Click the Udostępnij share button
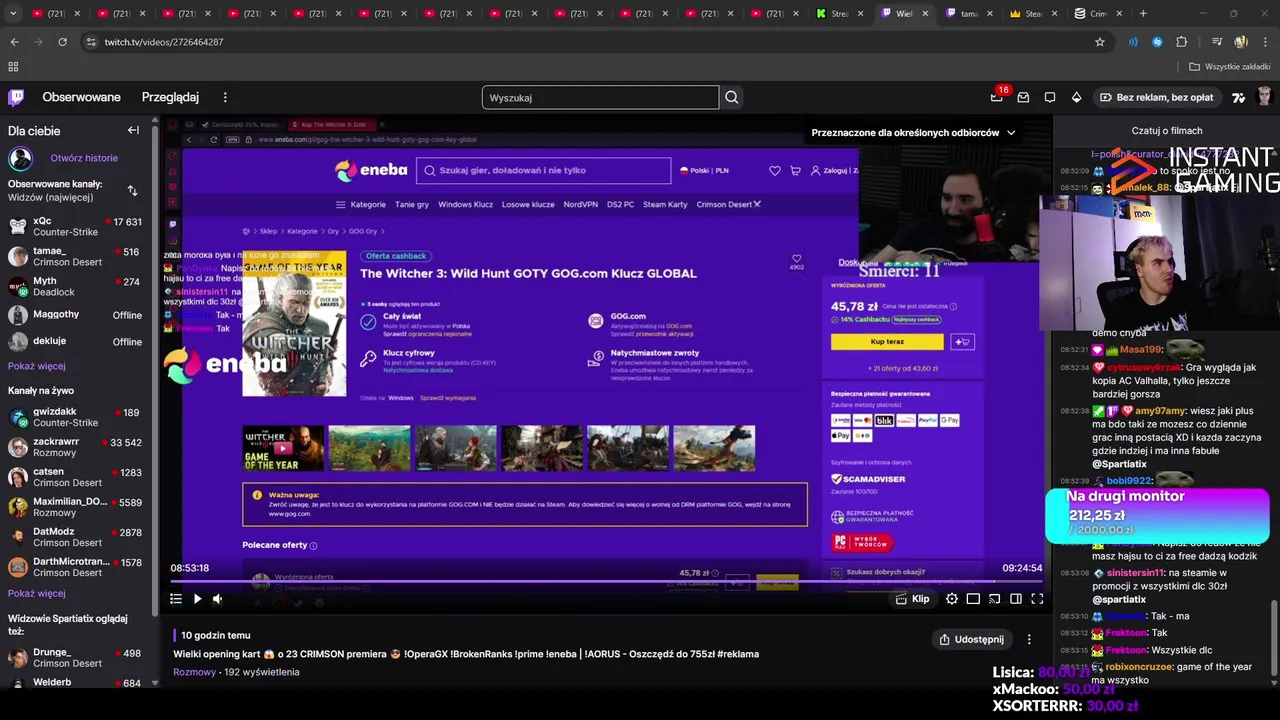The height and width of the screenshot is (720, 1280). 971,639
